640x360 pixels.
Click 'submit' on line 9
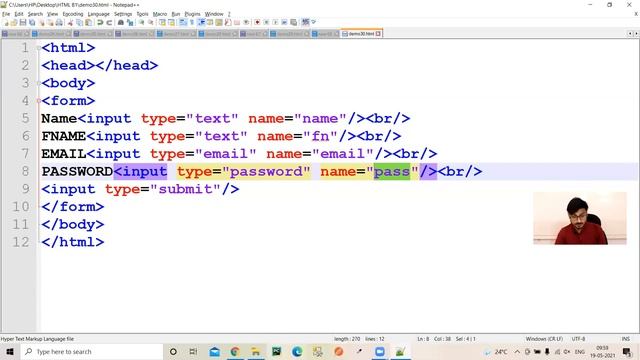coord(186,189)
